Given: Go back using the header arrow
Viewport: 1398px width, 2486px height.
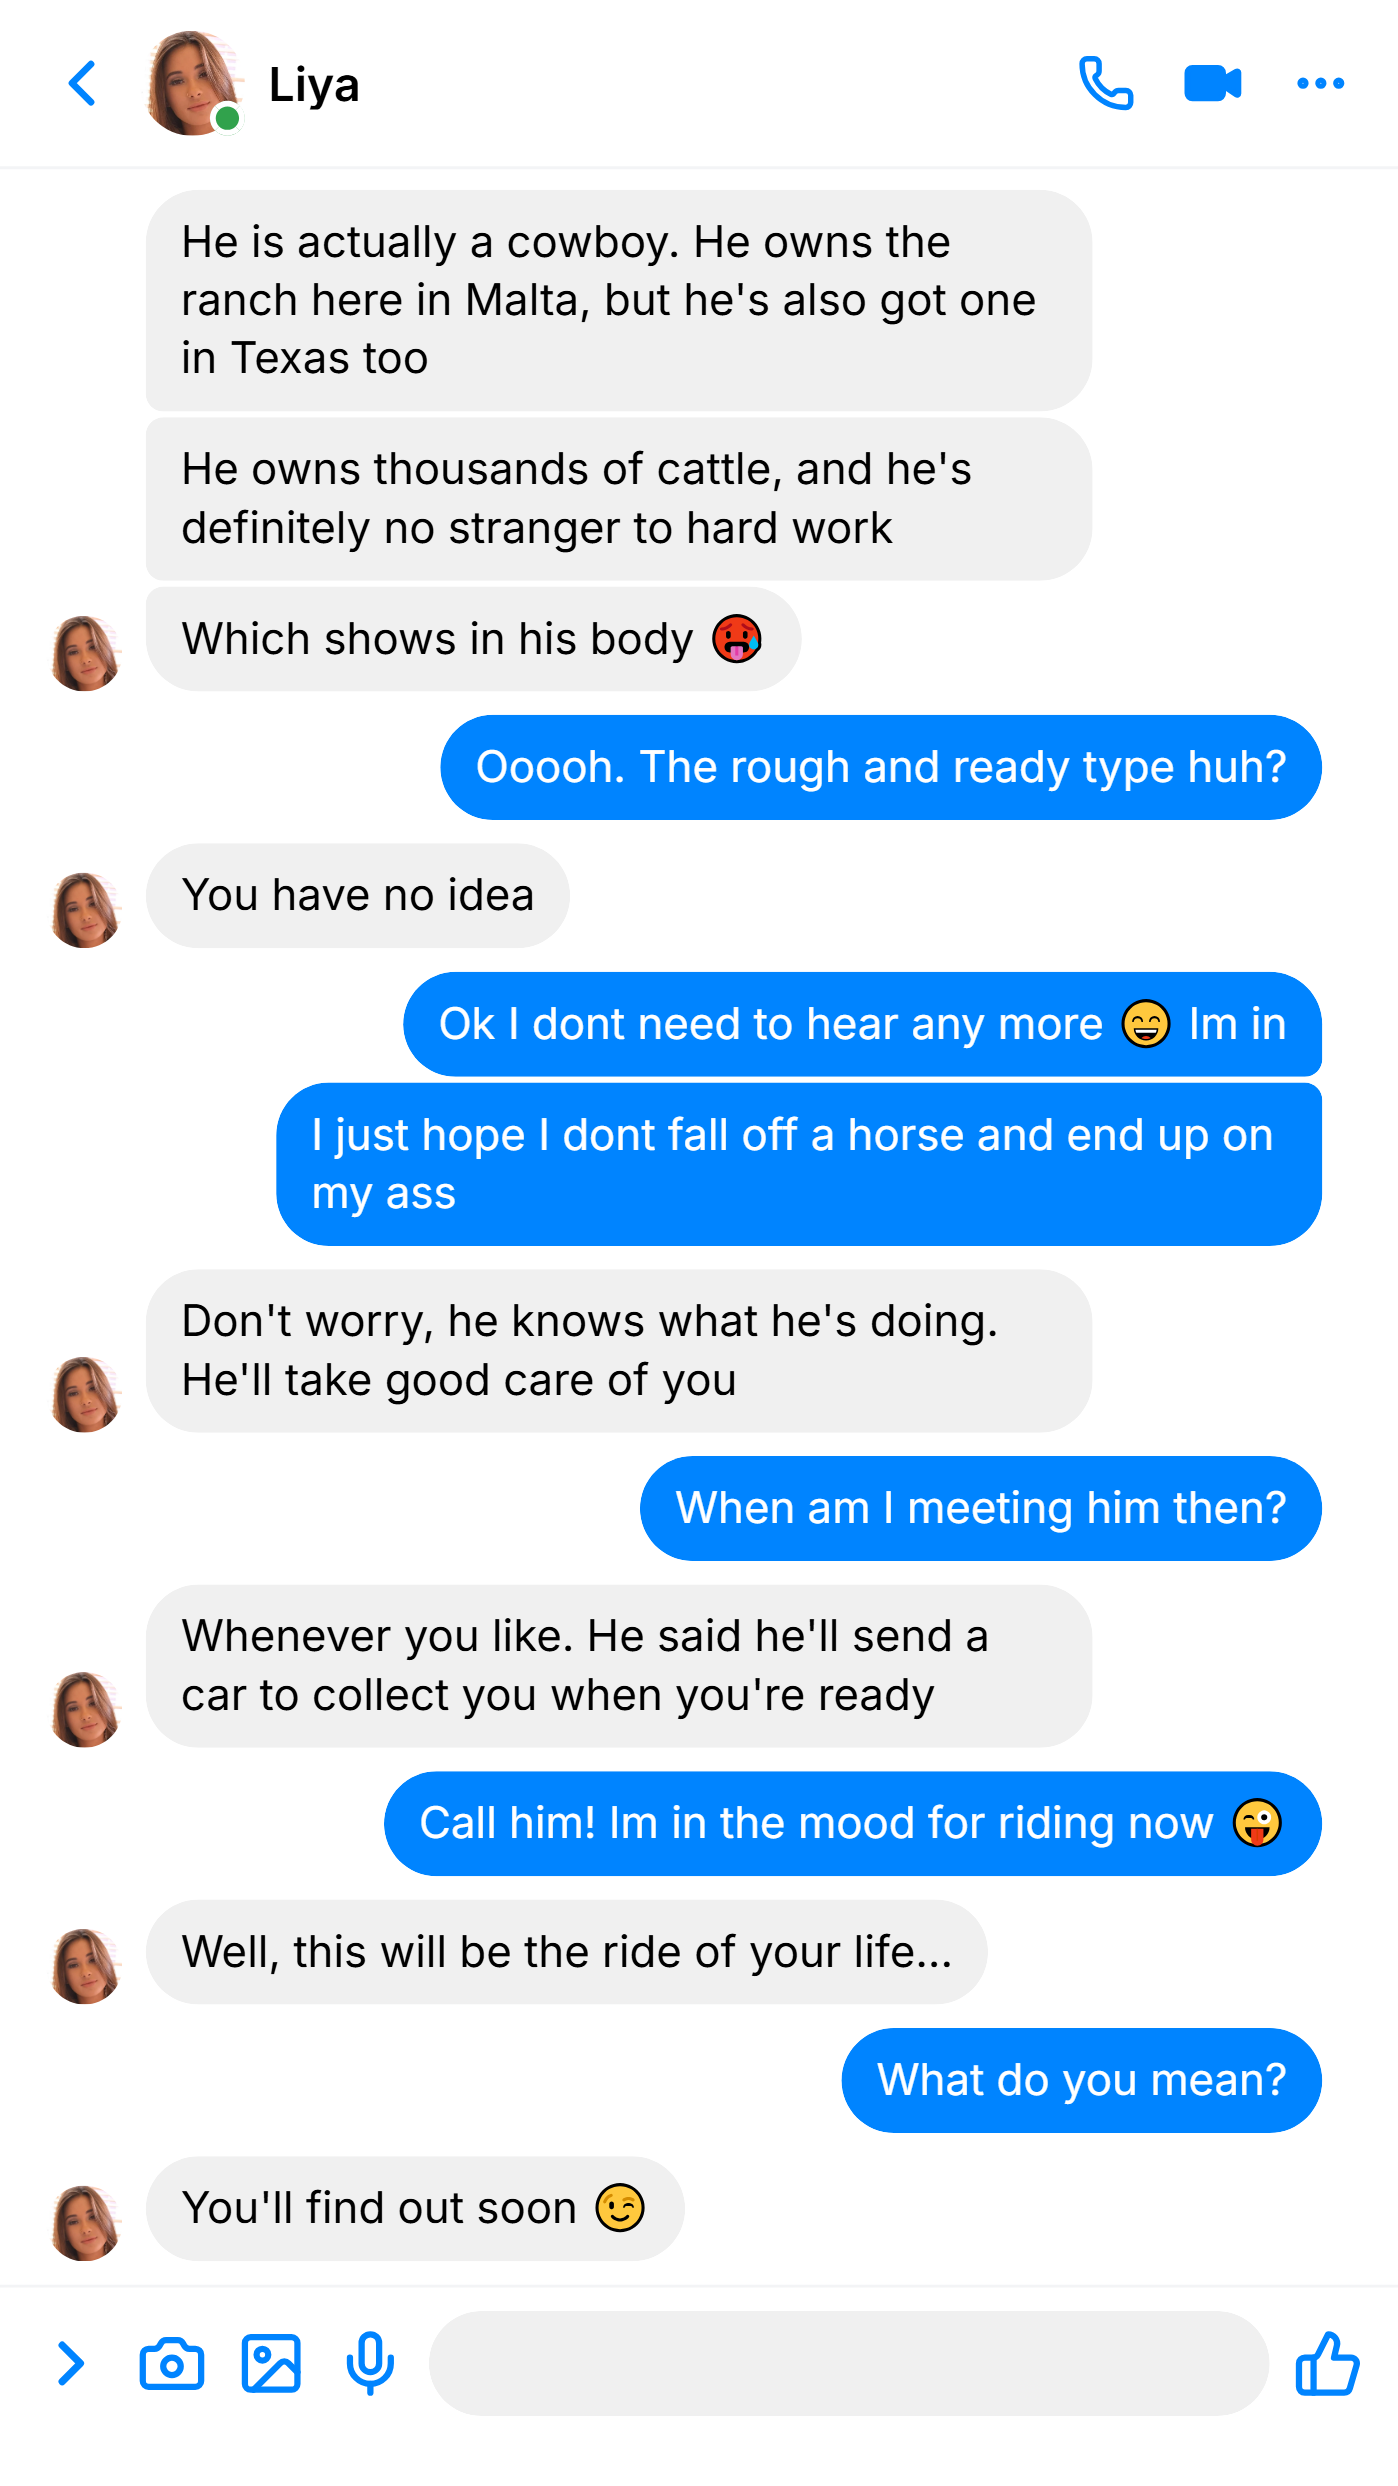Looking at the screenshot, I should point(83,83).
